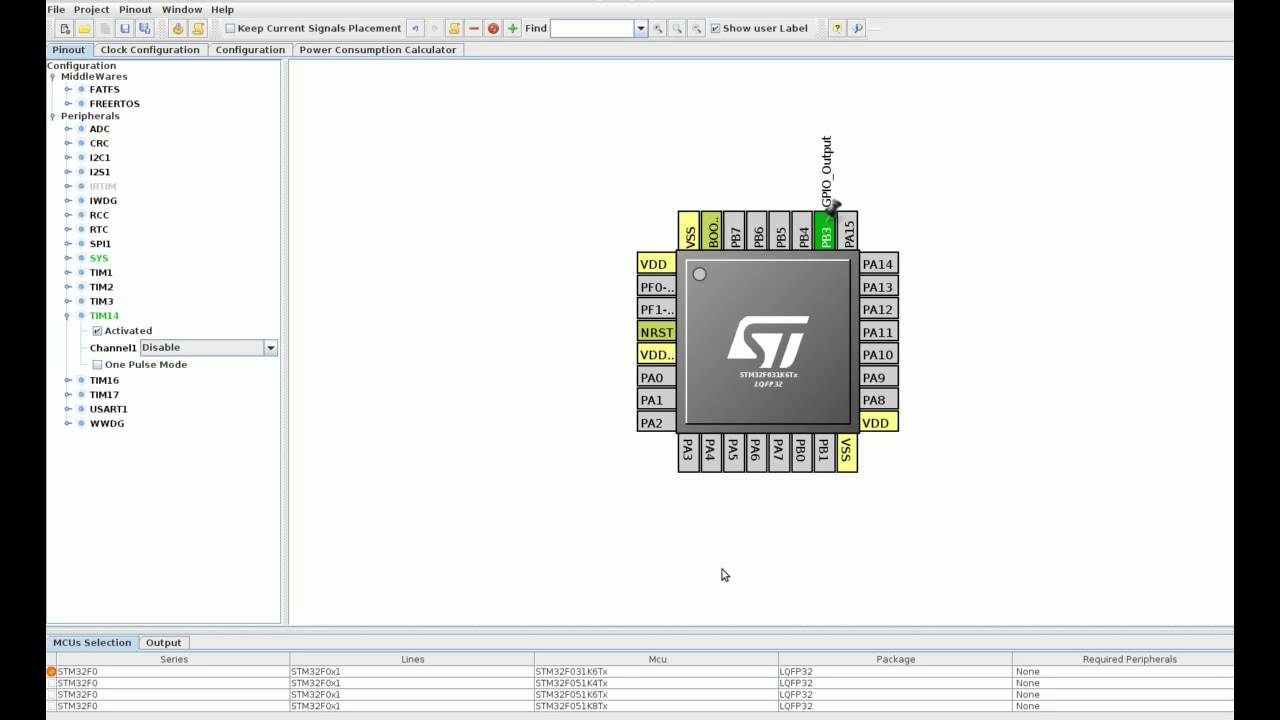Click the PA2 pin on chip
1280x720 pixels.
[656, 423]
